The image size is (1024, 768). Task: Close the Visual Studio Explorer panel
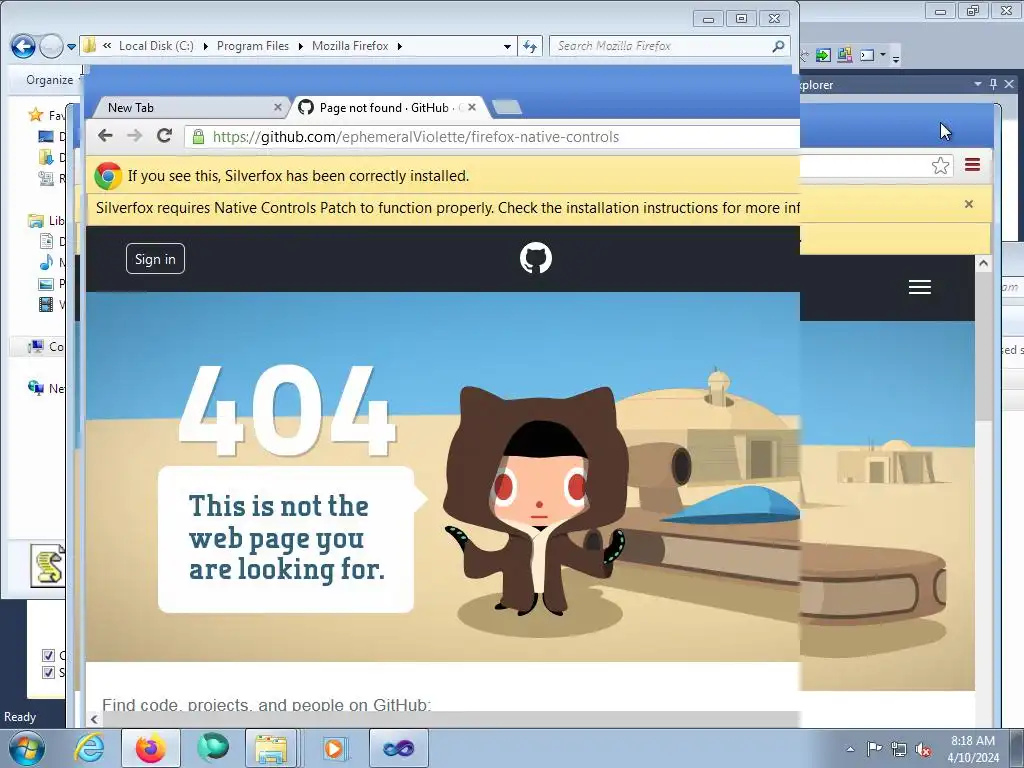1009,84
